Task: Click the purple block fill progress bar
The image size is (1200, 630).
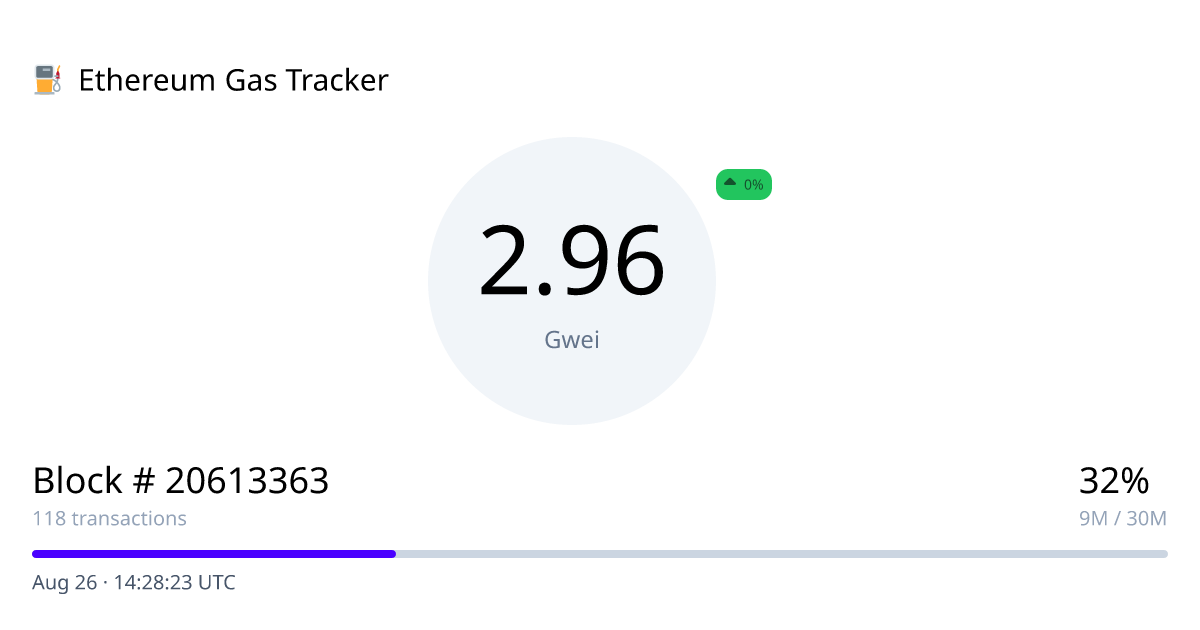Action: tap(213, 553)
